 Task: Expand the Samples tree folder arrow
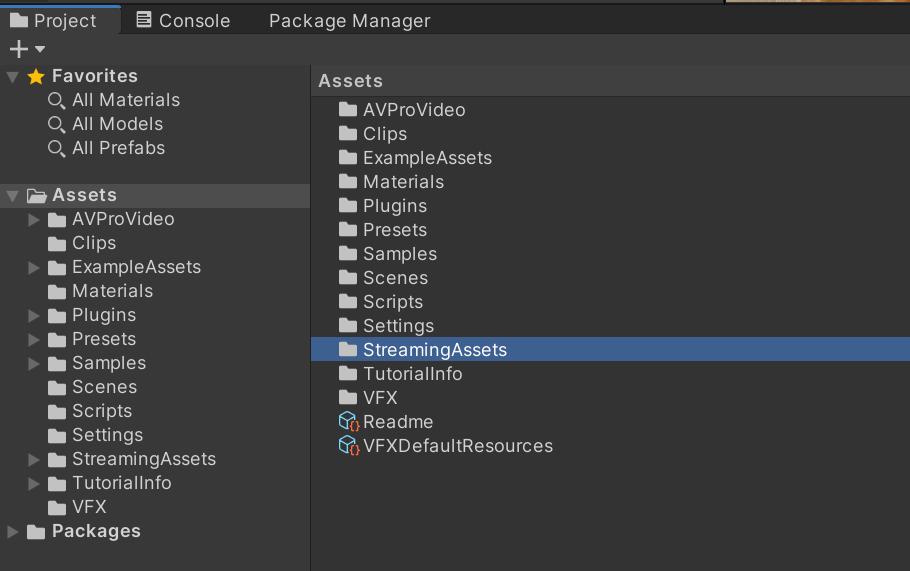click(34, 364)
